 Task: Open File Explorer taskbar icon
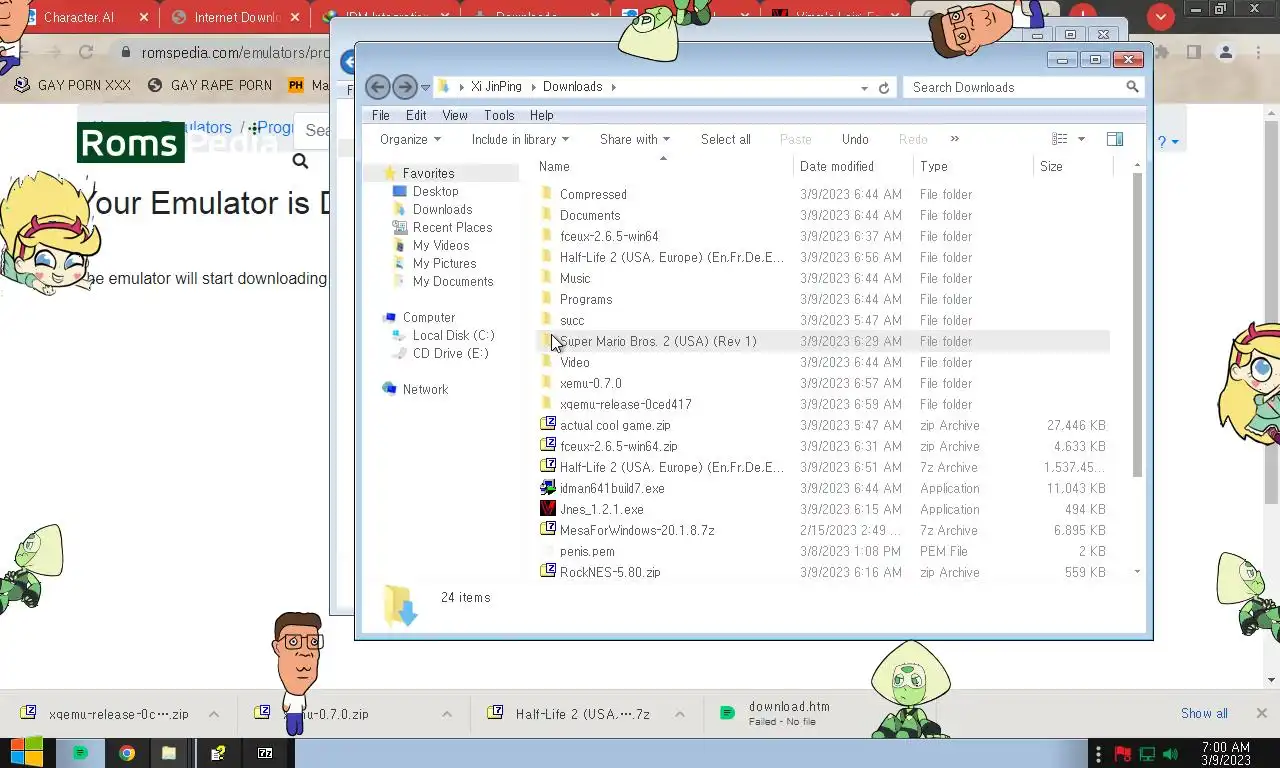[x=169, y=753]
